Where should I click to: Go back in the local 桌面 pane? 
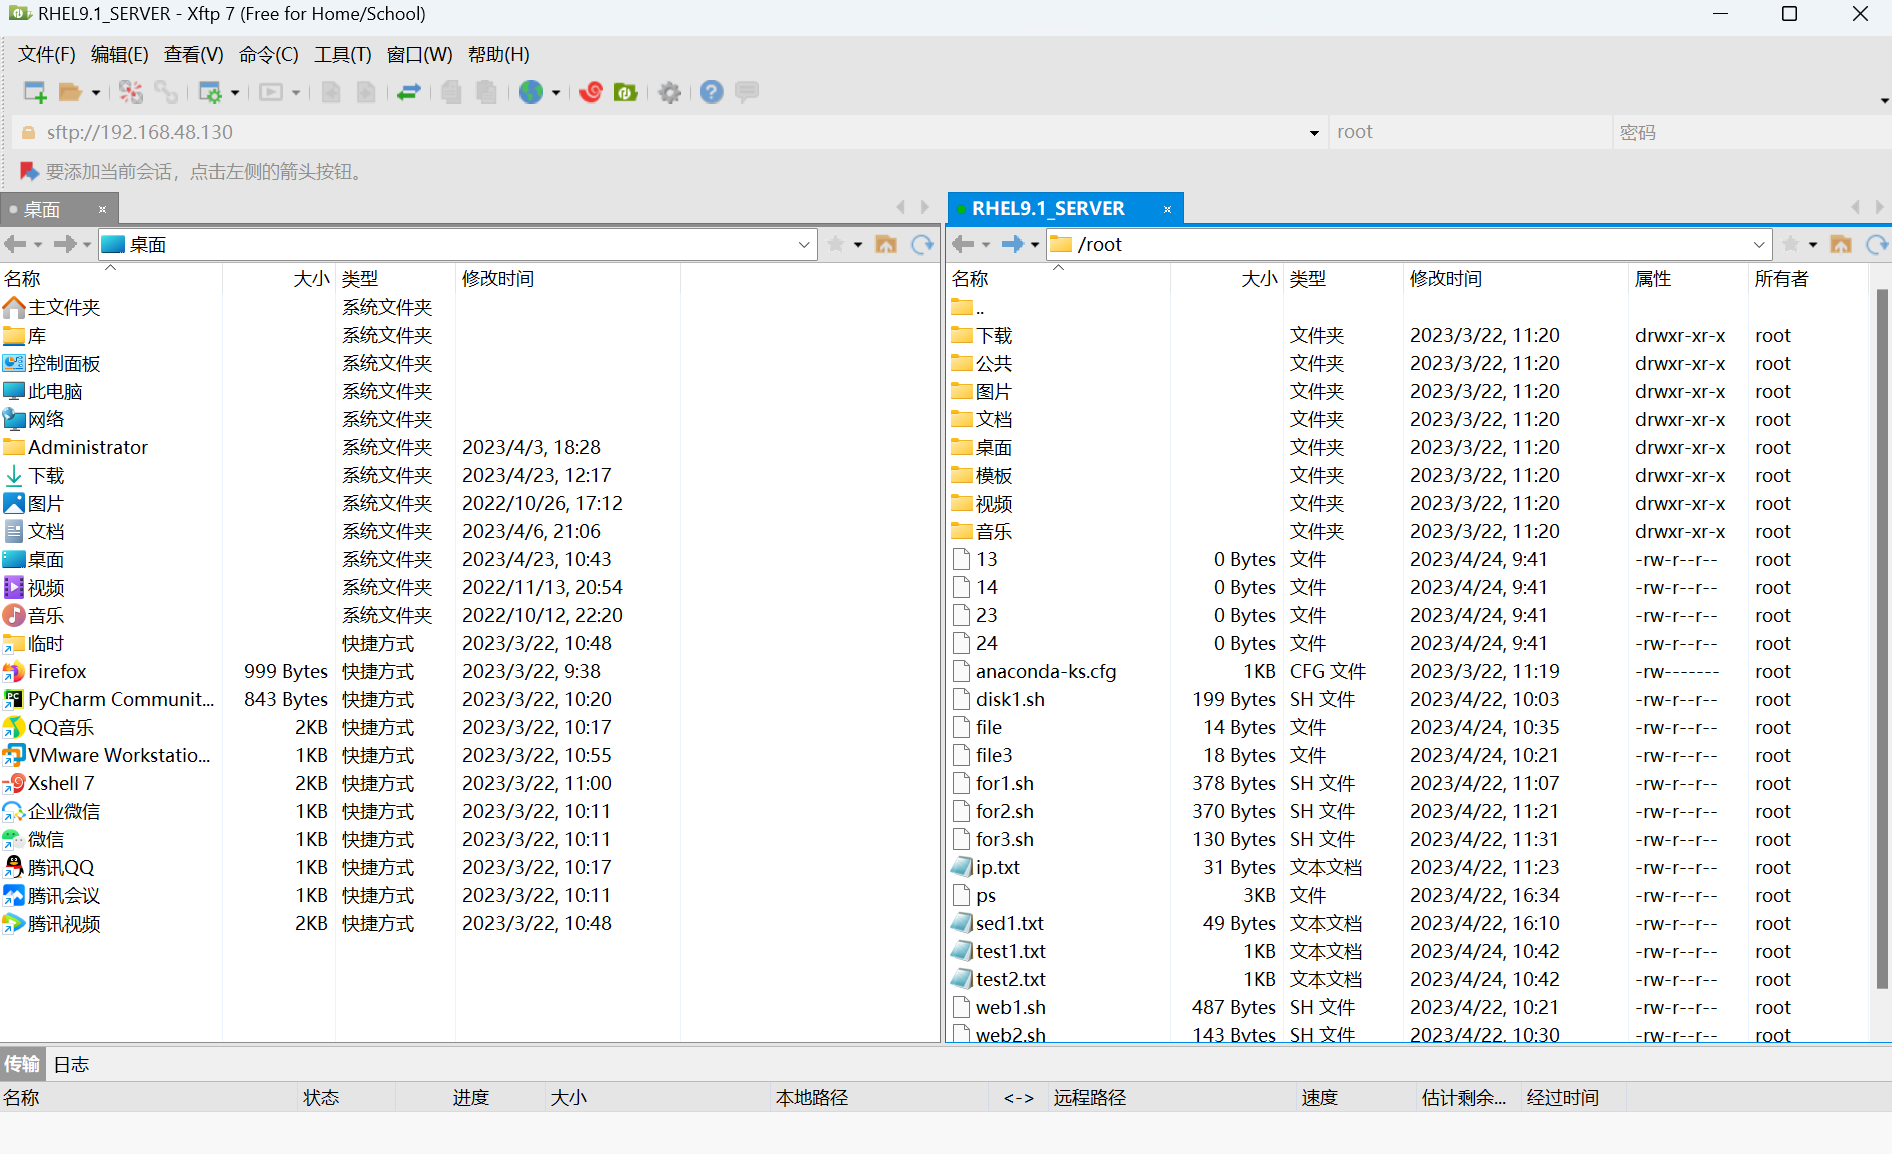click(x=15, y=244)
